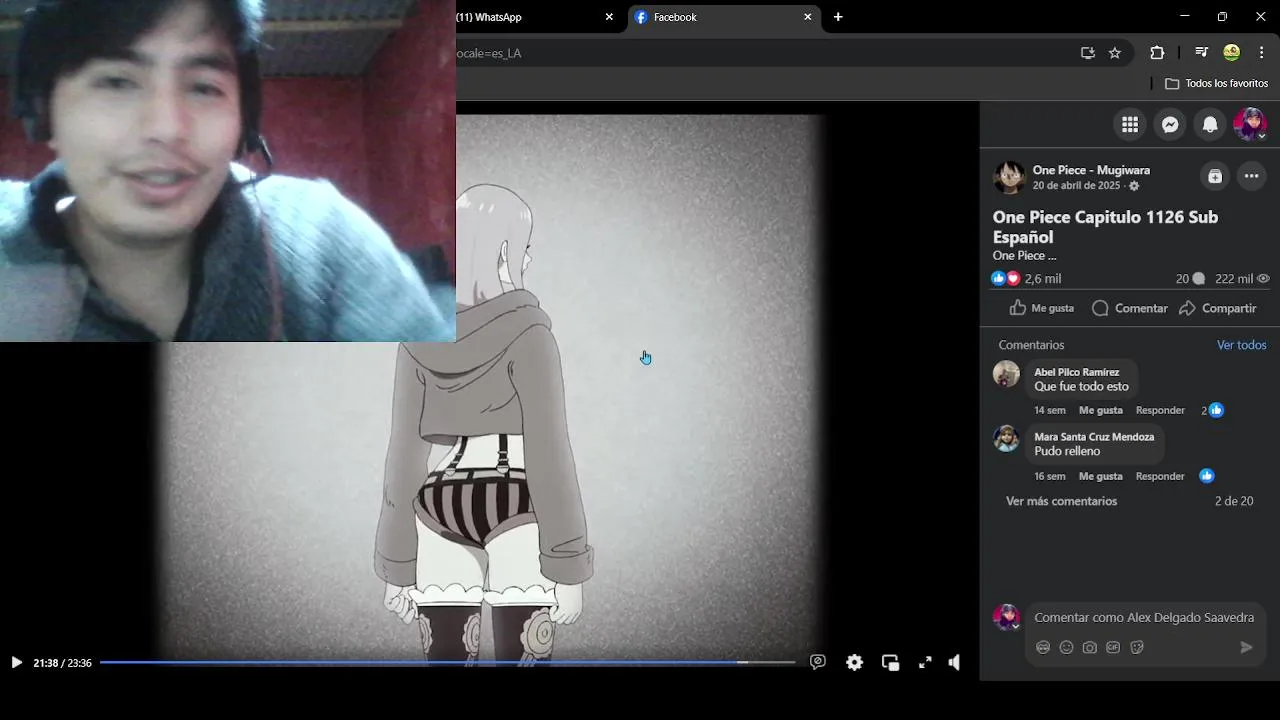The width and height of the screenshot is (1280, 720).
Task: Open a new browser tab
Action: click(838, 17)
